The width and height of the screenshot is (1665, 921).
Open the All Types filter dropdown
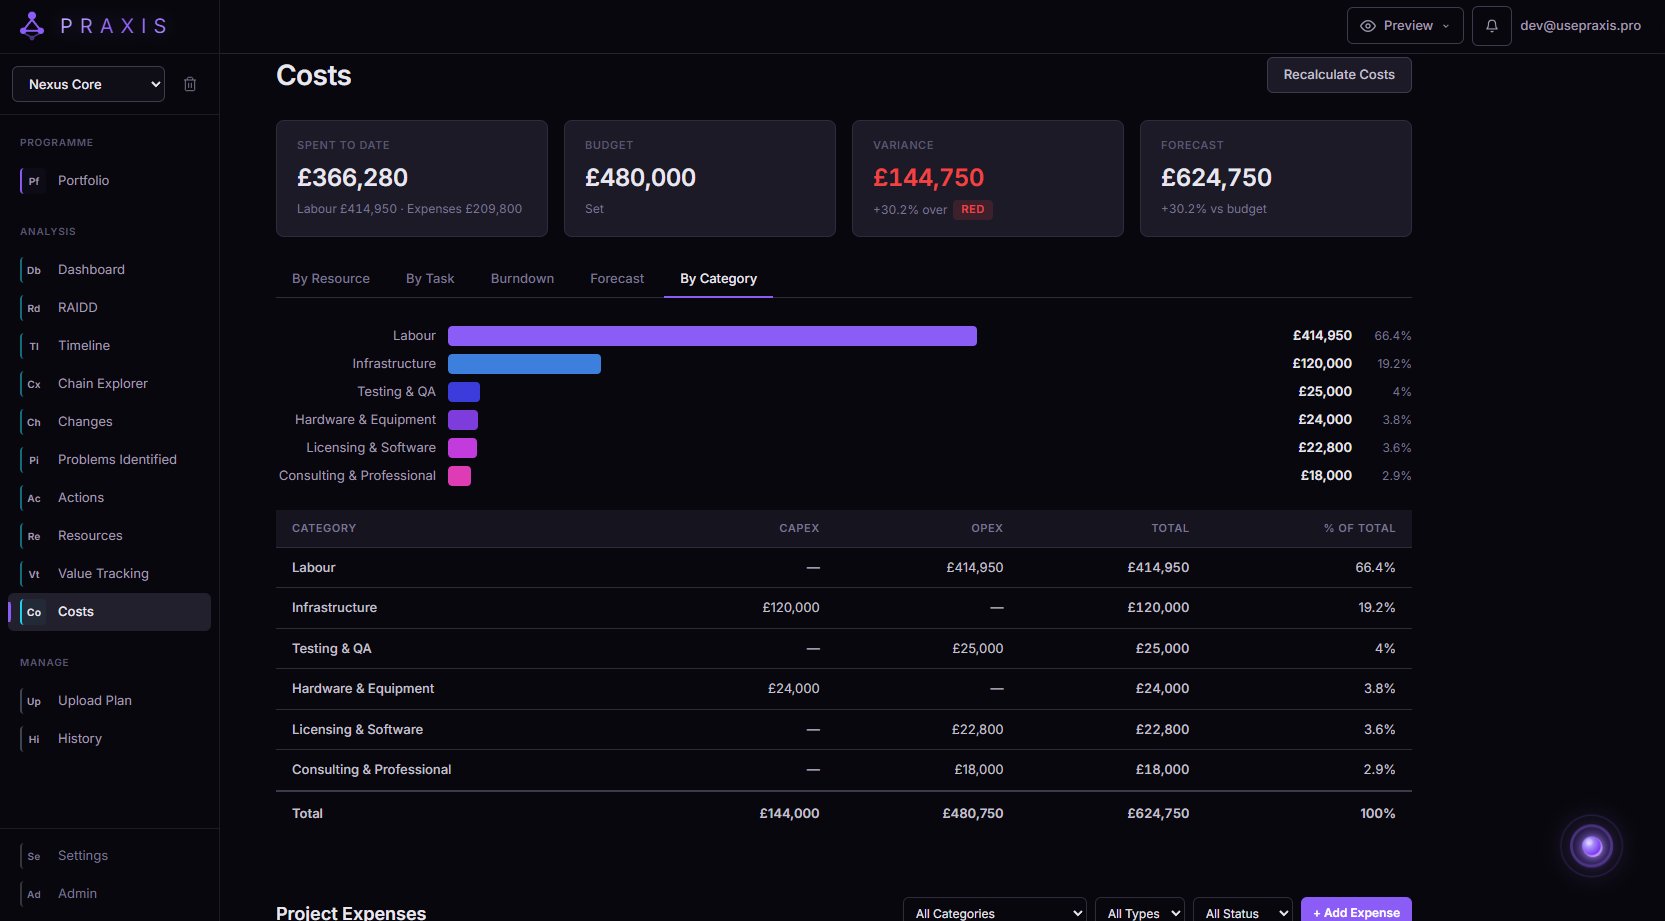1139,912
